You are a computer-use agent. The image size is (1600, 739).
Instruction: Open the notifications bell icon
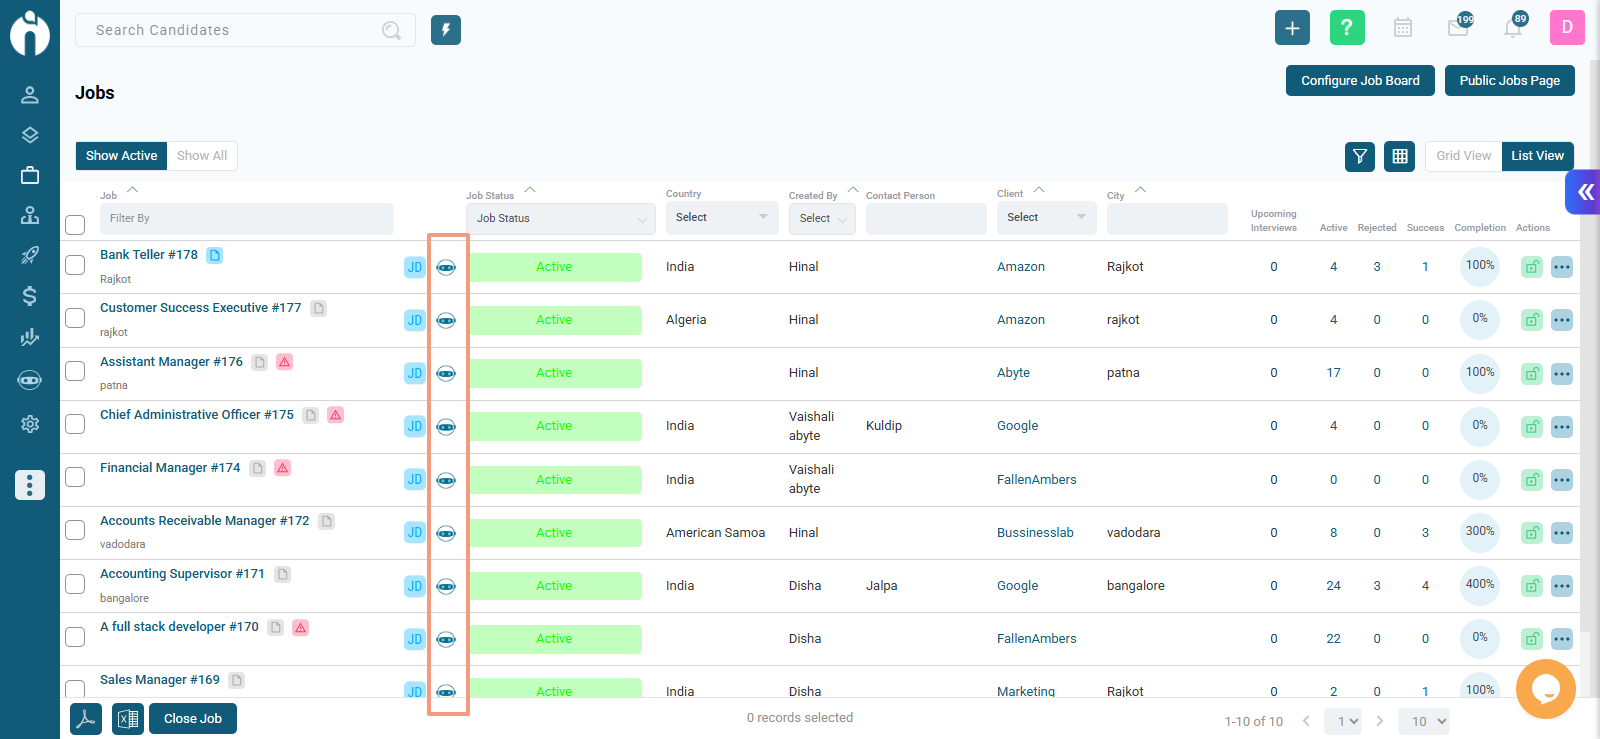coord(1513,28)
